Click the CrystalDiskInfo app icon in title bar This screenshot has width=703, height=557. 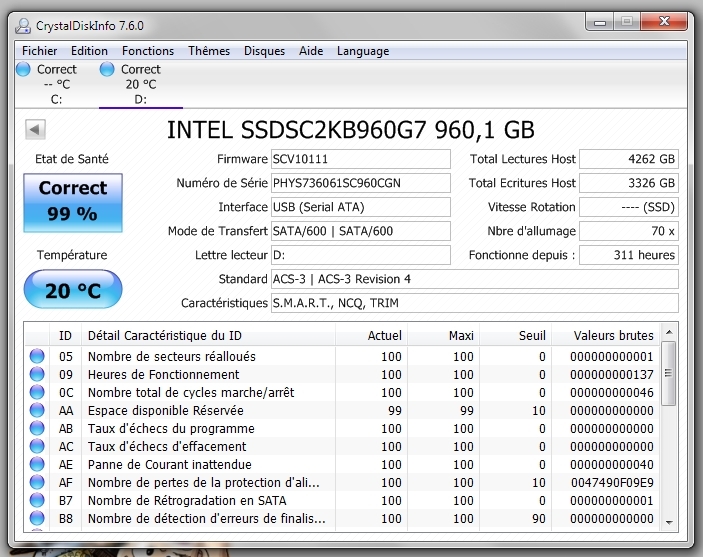click(23, 26)
